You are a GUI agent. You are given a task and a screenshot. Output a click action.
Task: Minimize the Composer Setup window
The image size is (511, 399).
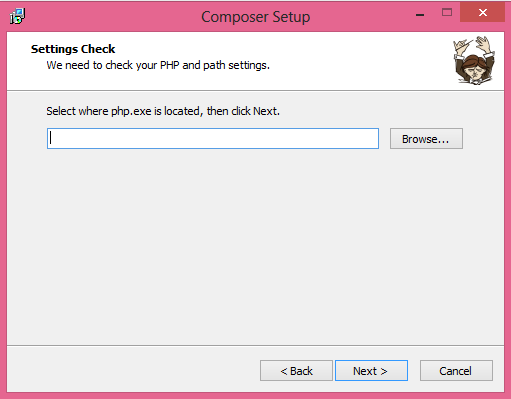pos(420,15)
